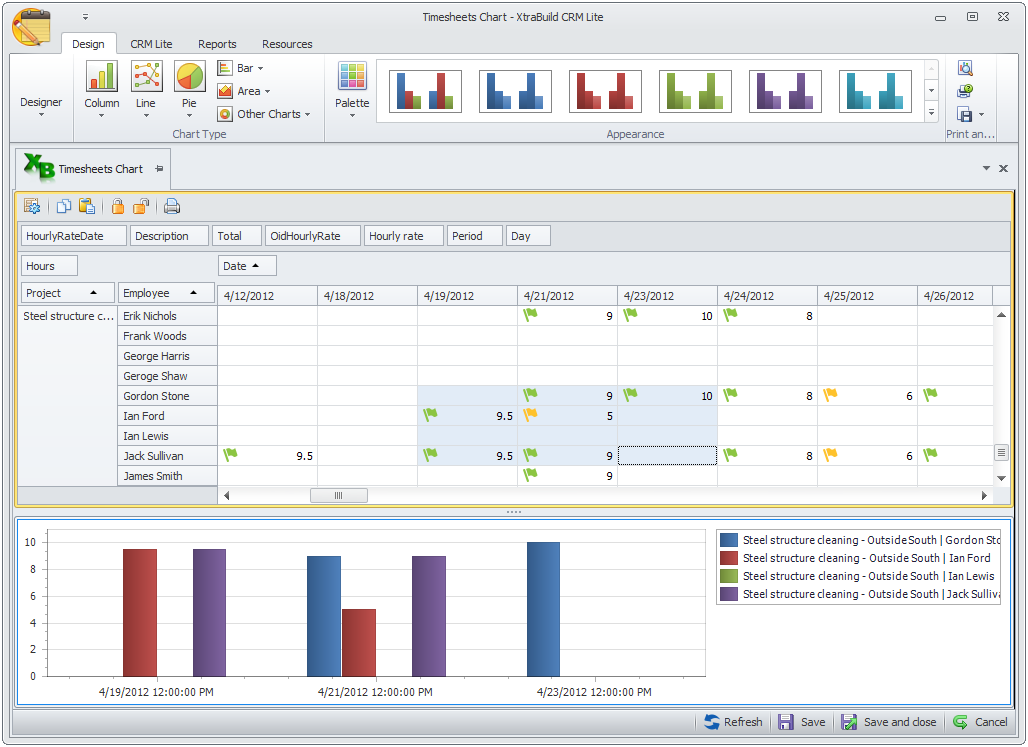Click the paste clipboard icon in toolbar

tap(87, 207)
